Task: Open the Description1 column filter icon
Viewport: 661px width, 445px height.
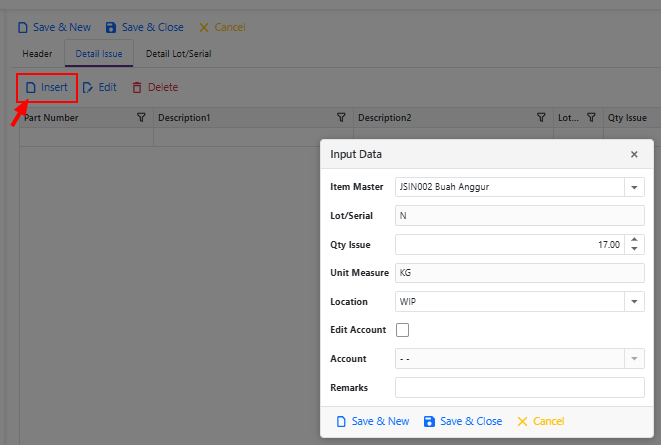Action: (x=341, y=118)
